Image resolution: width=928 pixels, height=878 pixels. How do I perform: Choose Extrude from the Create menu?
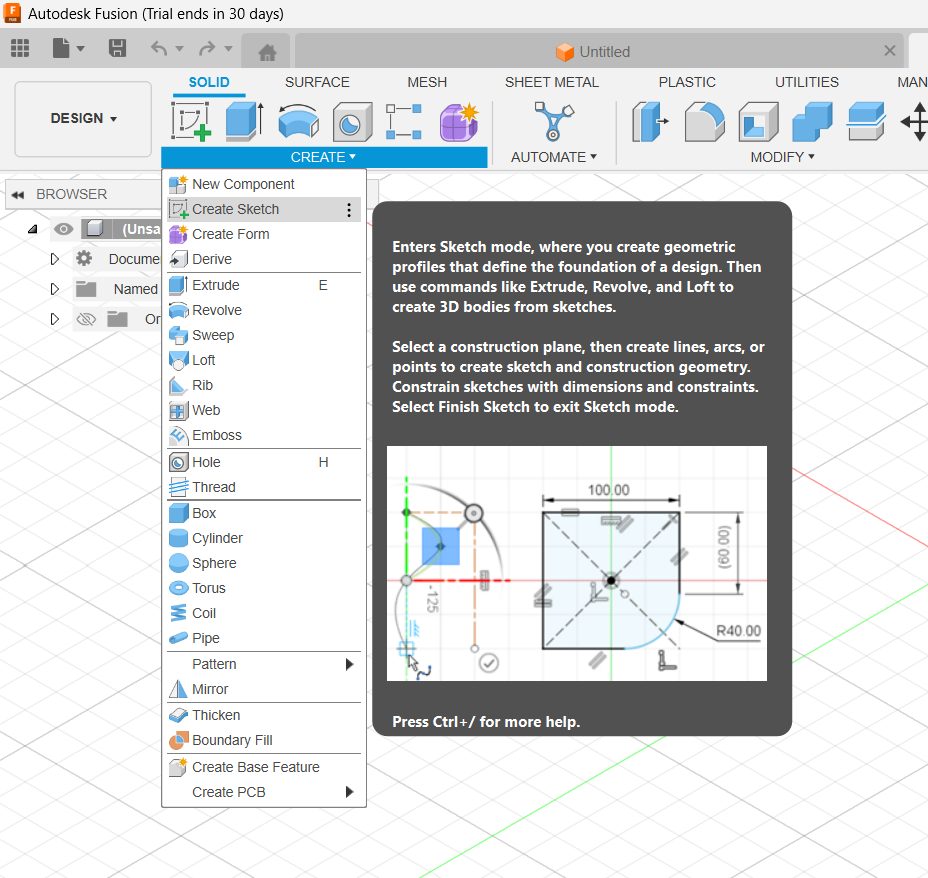(x=265, y=285)
